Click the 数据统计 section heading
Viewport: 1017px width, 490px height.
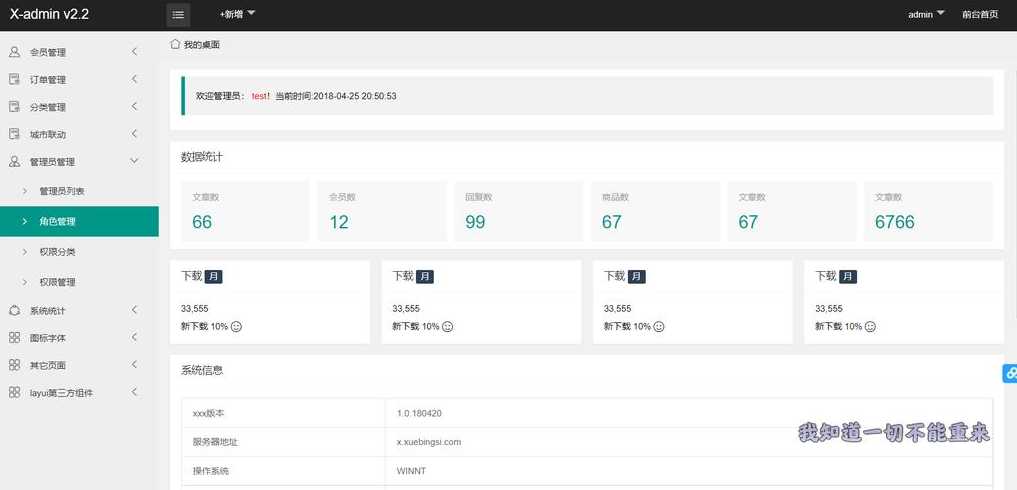pyautogui.click(x=202, y=156)
